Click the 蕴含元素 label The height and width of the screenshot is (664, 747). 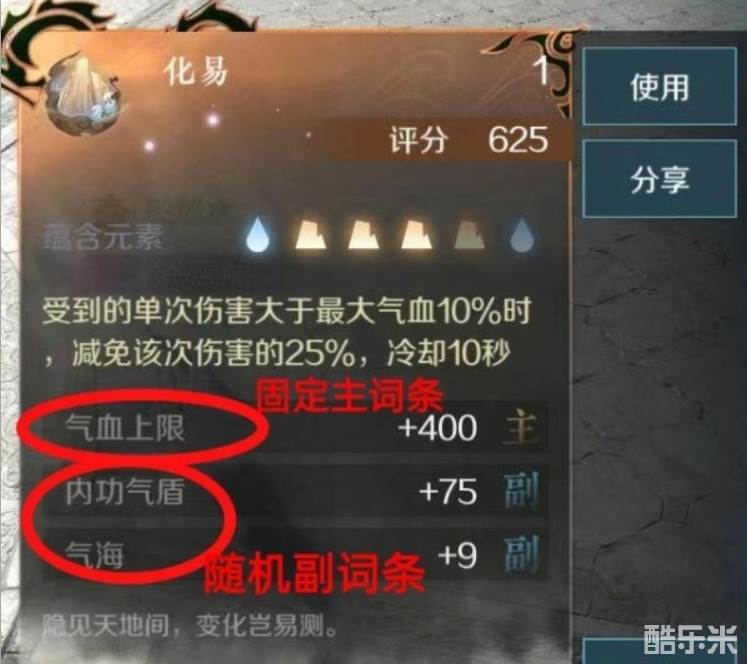pos(103,237)
